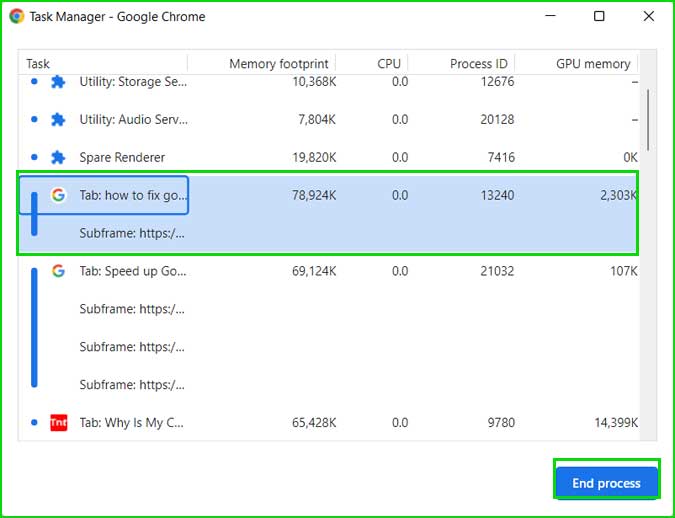Select second Subframe under 'Speed up Go...' tab

pyautogui.click(x=328, y=347)
